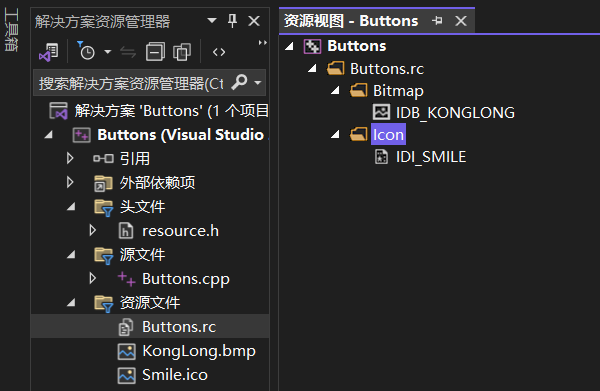
Task: Click the resource script icon of Buttons.rc
Action: [126, 327]
